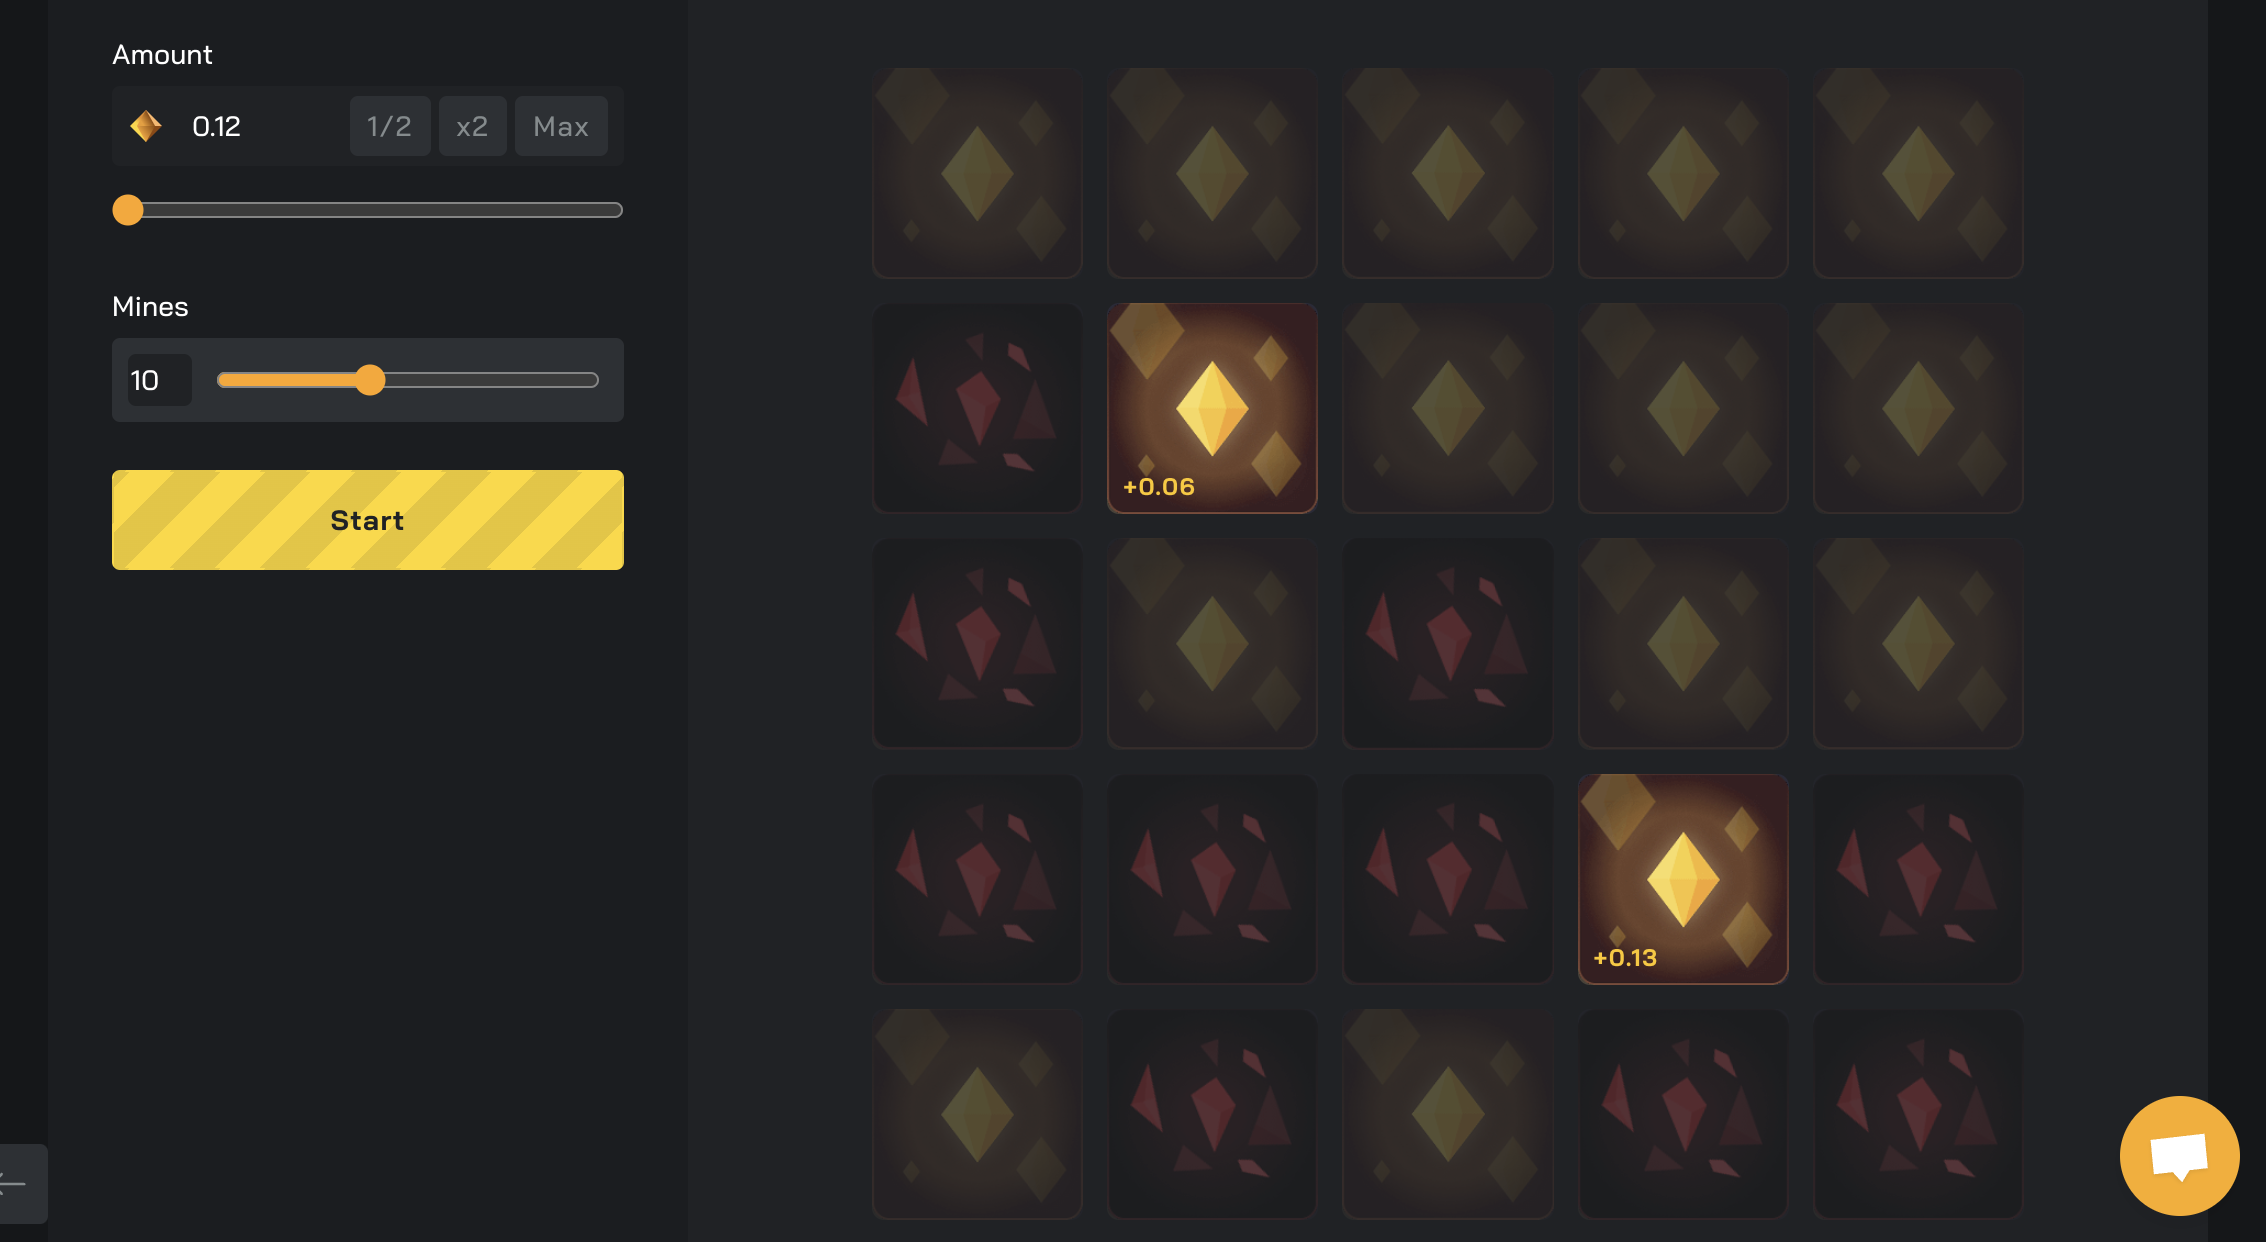Click the revealed gem tile showing +0.06
Image resolution: width=2266 pixels, height=1242 pixels.
tap(1212, 408)
